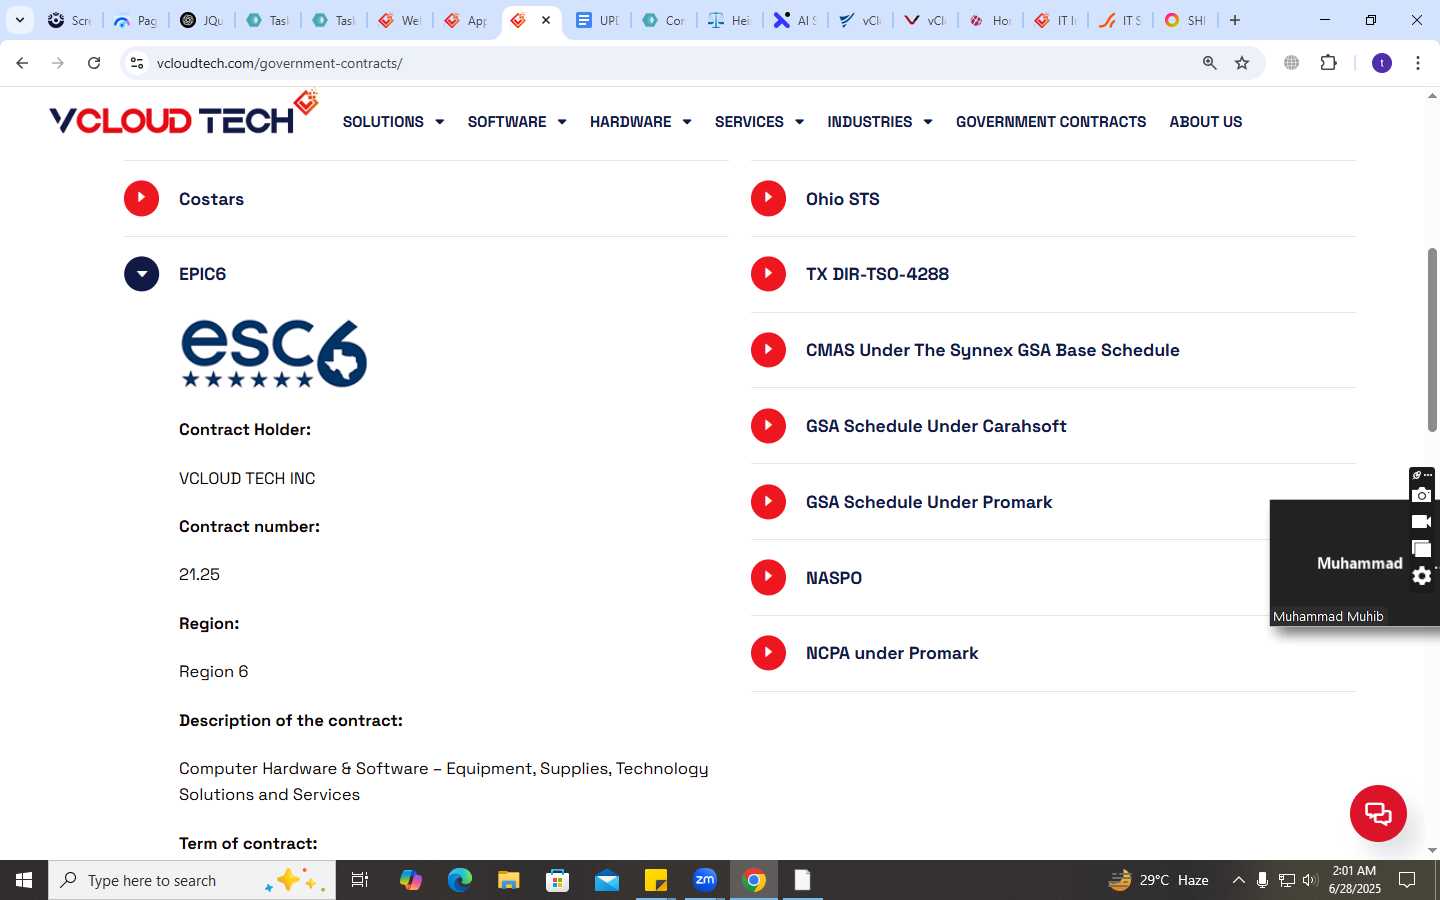The width and height of the screenshot is (1440, 900).
Task: Open the Chrome three-dot menu
Action: click(x=1418, y=63)
